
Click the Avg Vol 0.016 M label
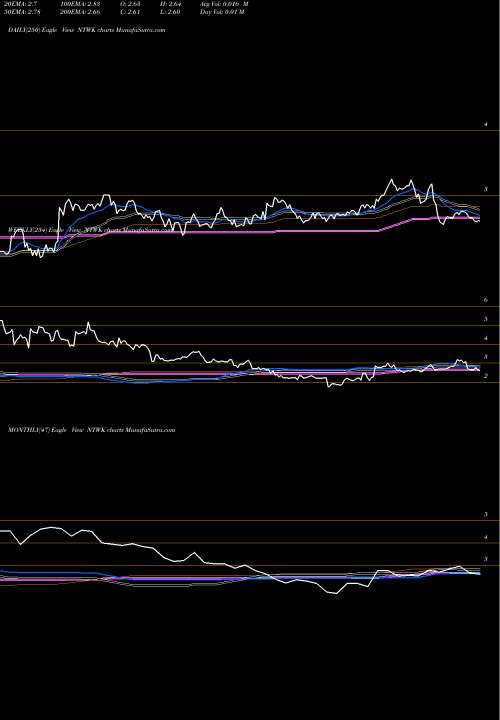tap(224, 4)
